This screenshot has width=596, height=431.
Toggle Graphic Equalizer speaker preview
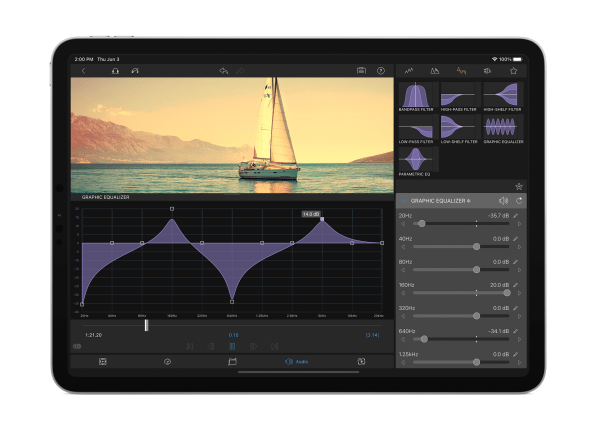click(503, 201)
